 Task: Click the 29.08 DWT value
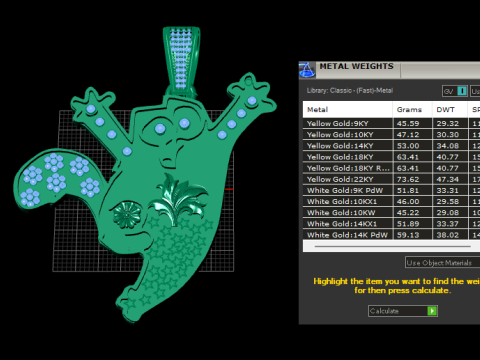pos(448,213)
